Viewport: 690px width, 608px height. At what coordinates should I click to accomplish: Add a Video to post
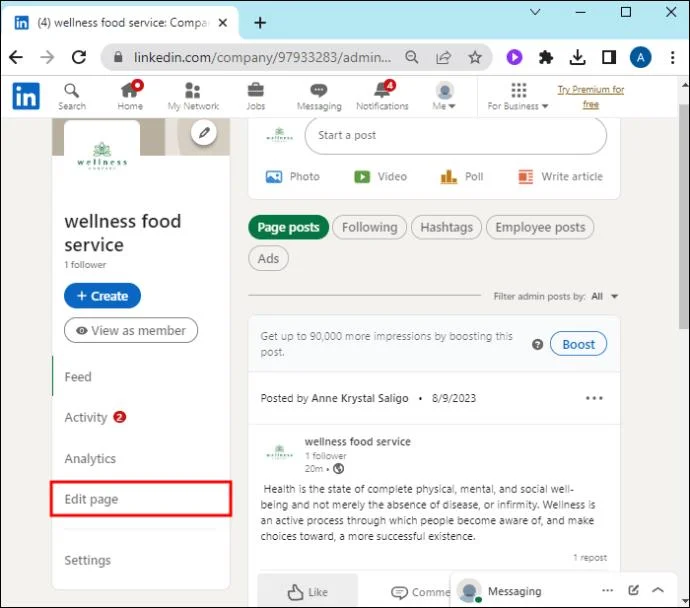click(x=381, y=177)
